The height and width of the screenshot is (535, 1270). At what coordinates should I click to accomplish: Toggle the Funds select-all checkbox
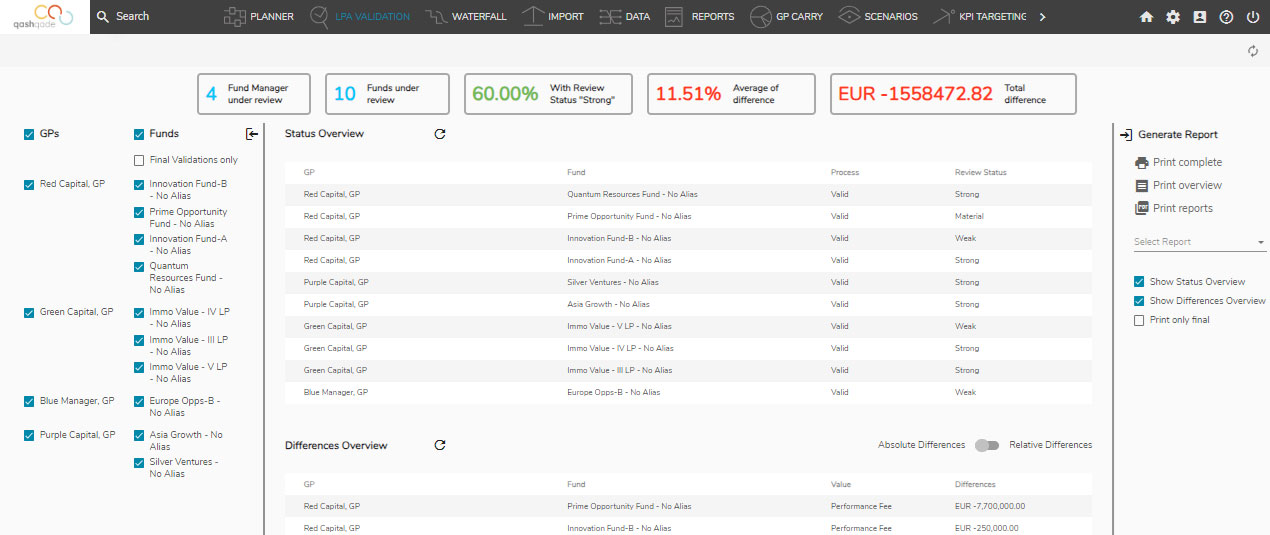coord(139,134)
